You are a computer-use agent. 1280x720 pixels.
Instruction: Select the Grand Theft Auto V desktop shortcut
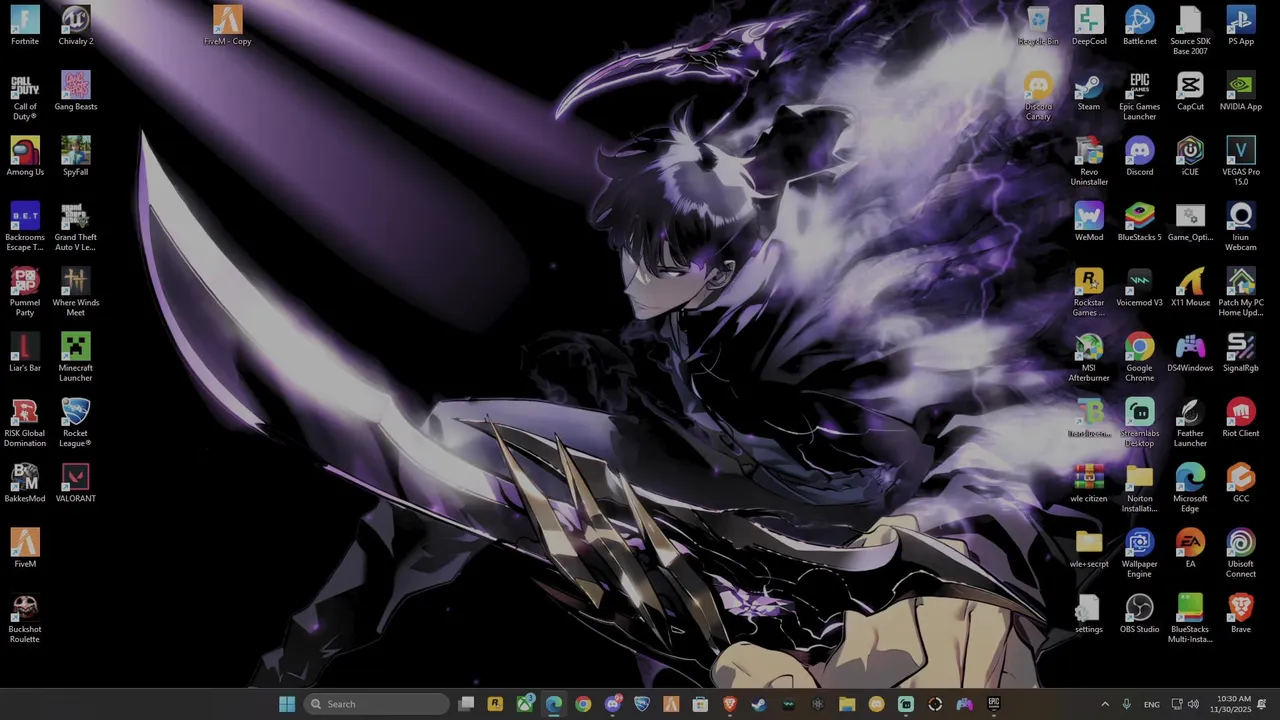coord(76,226)
